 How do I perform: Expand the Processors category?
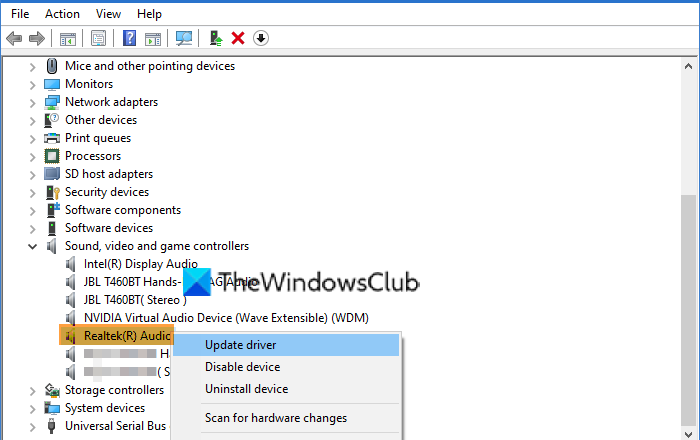(x=32, y=157)
